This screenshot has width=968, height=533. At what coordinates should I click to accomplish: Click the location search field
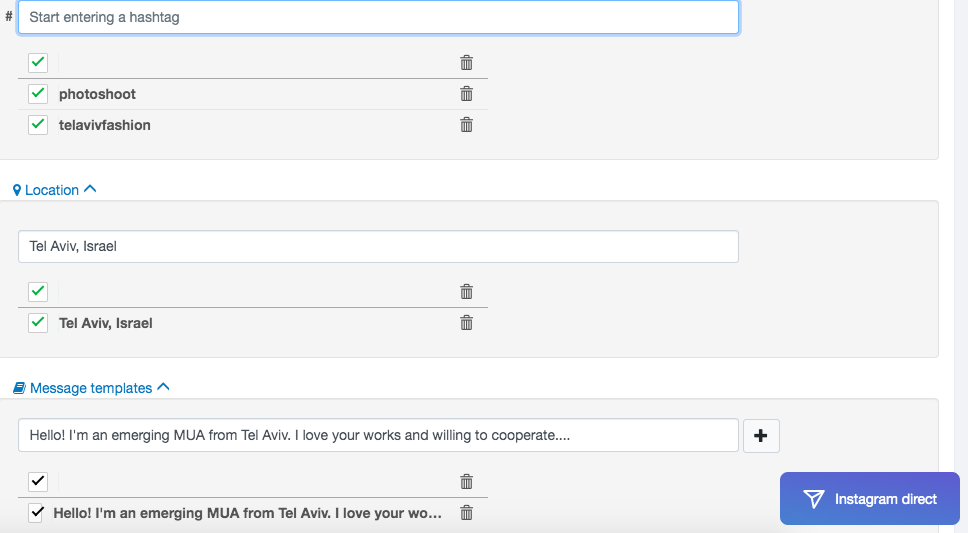coord(378,246)
